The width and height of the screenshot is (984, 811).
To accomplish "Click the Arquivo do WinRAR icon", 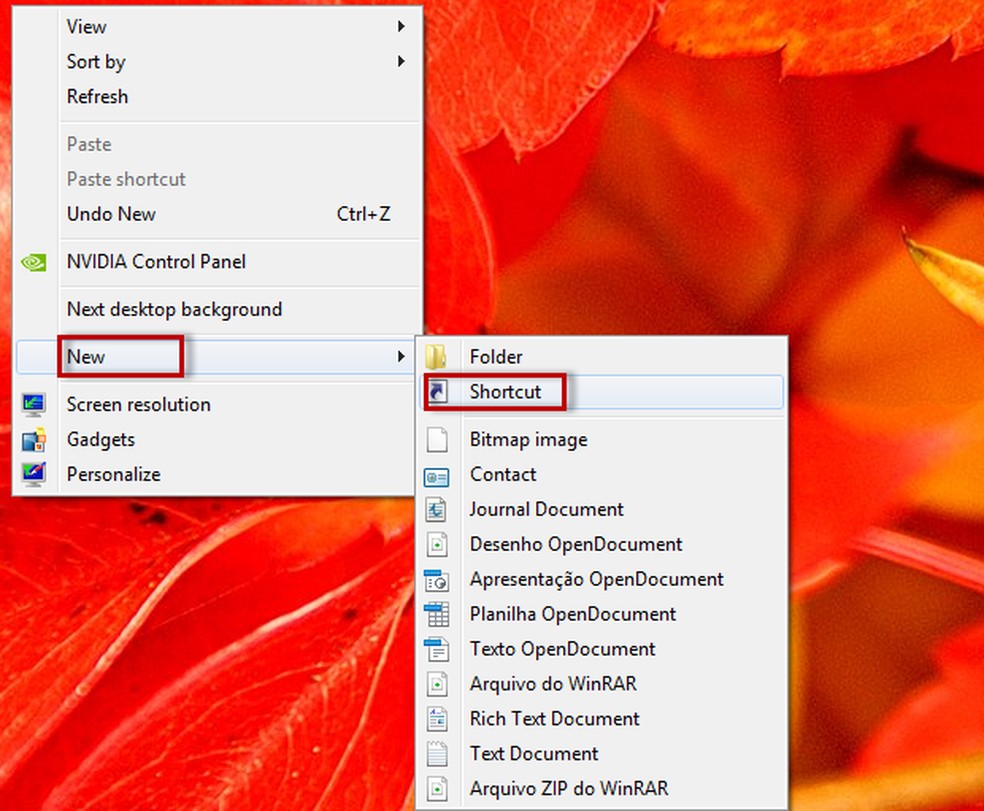I will [437, 684].
